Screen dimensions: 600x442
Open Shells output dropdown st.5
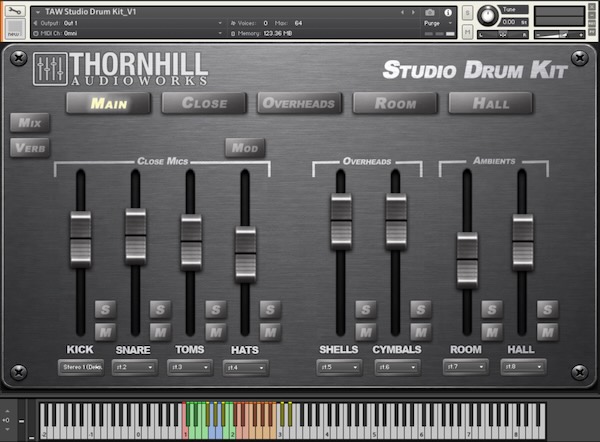point(339,367)
